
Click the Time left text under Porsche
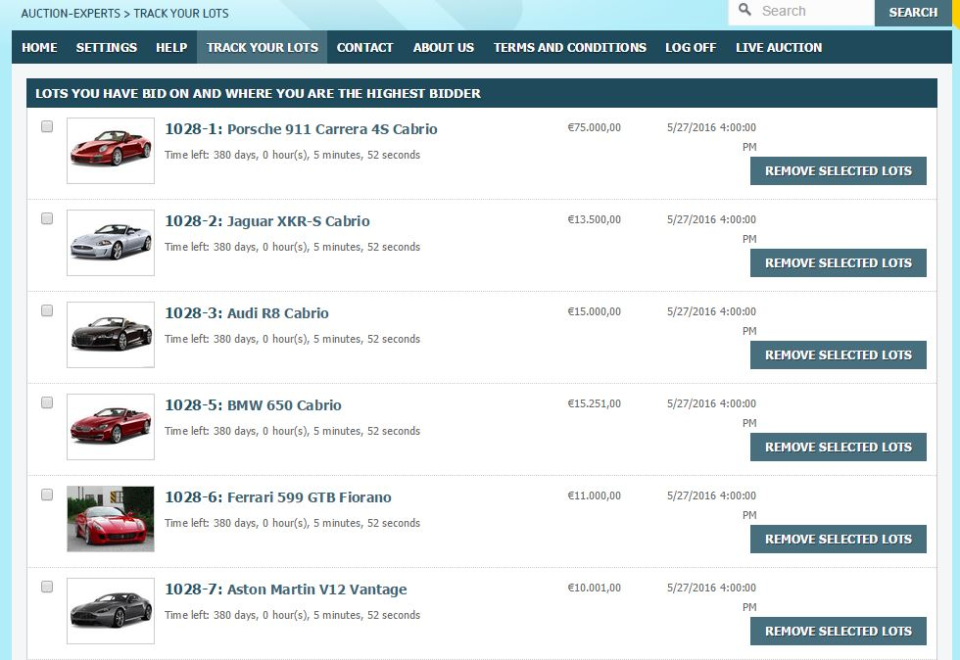coord(292,155)
